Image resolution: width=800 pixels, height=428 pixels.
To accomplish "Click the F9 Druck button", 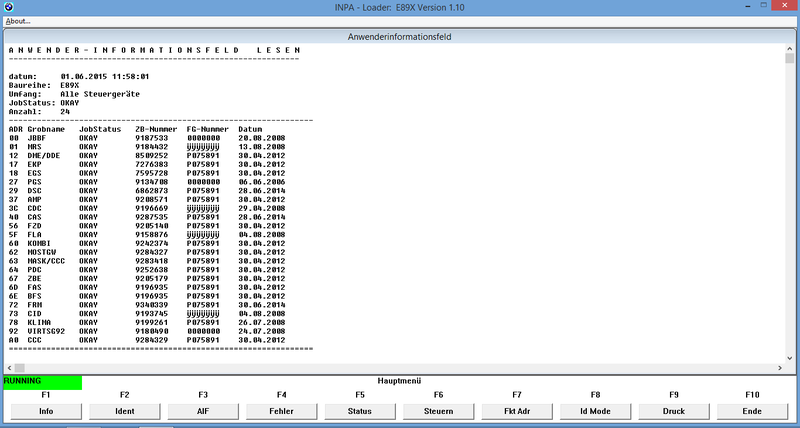I will coord(674,411).
